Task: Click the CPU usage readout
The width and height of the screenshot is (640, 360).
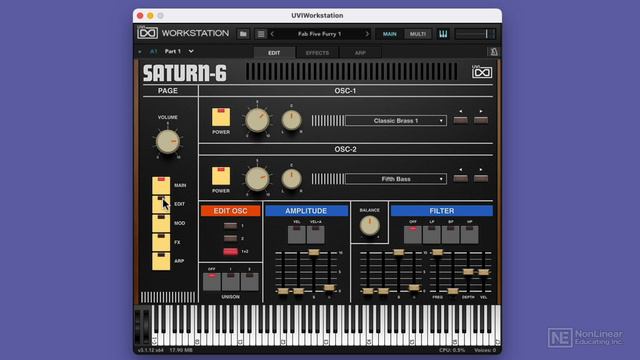Action: click(452, 350)
